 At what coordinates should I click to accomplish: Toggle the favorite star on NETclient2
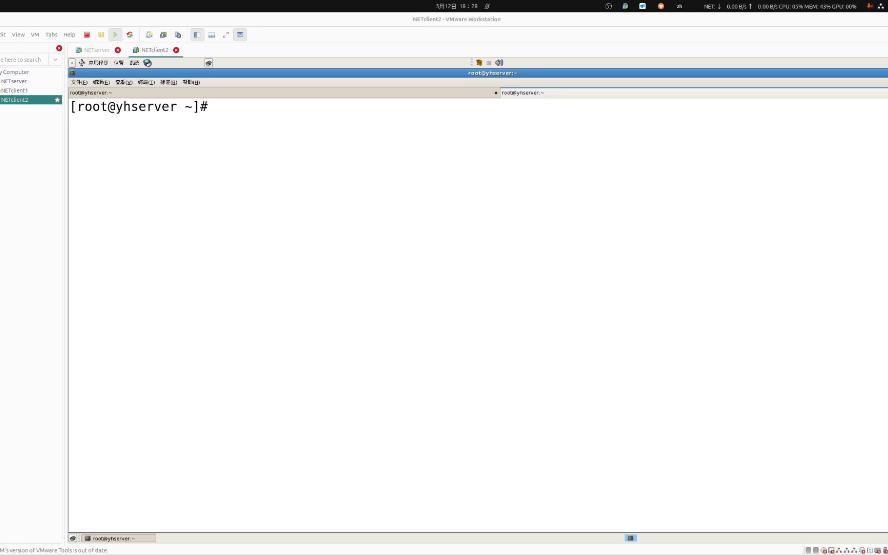[x=57, y=100]
